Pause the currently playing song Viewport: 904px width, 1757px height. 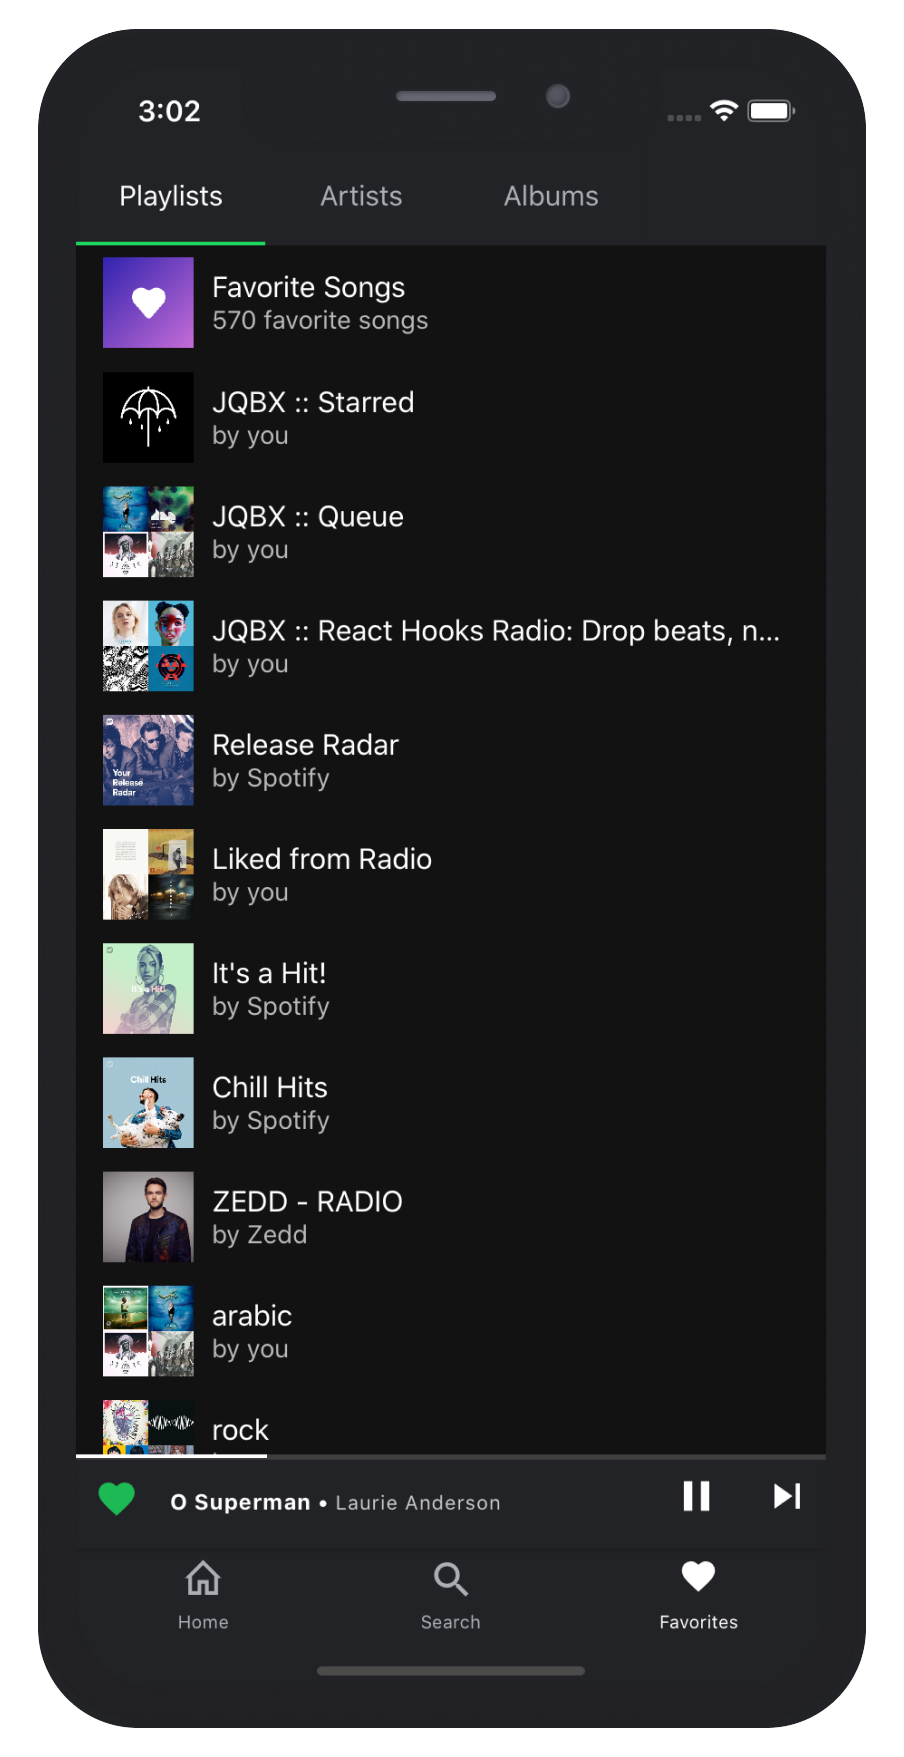pyautogui.click(x=696, y=1497)
